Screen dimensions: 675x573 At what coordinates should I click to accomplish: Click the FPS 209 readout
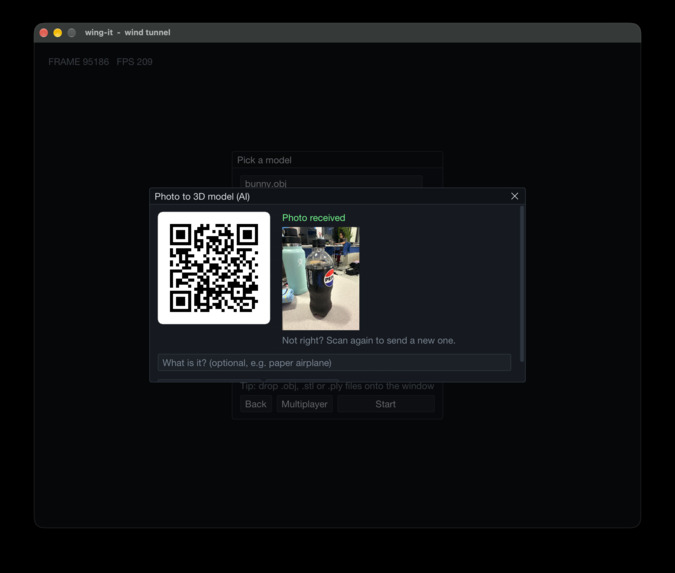(134, 62)
